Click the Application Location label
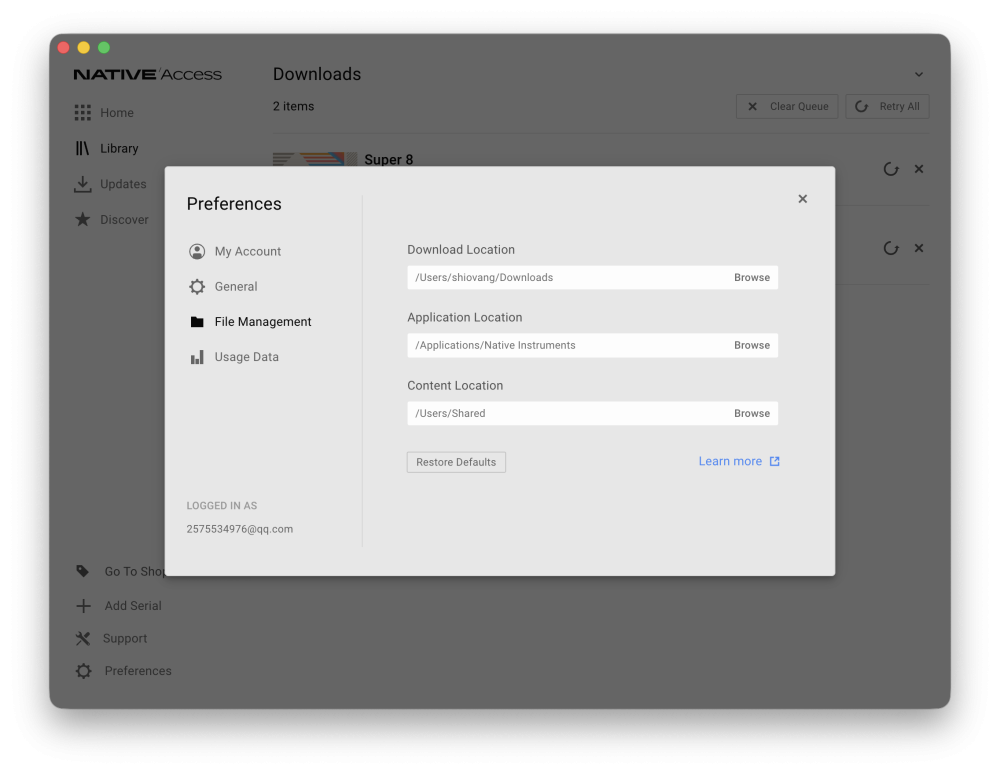The width and height of the screenshot is (1000, 774). point(464,318)
